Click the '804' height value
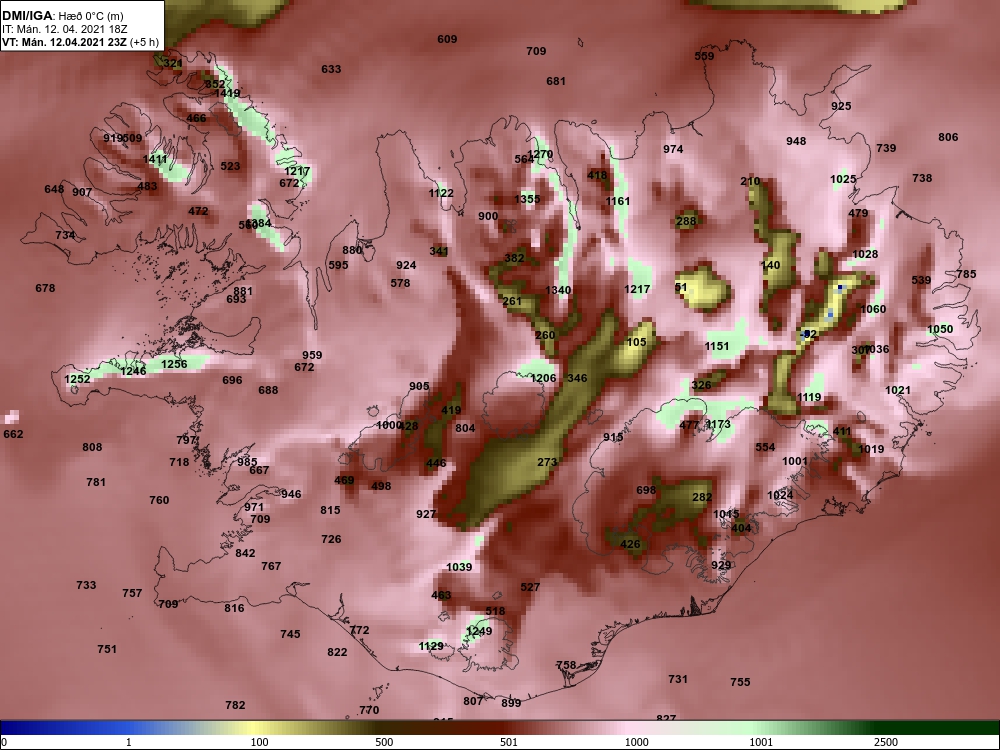The height and width of the screenshot is (750, 1000). point(465,429)
